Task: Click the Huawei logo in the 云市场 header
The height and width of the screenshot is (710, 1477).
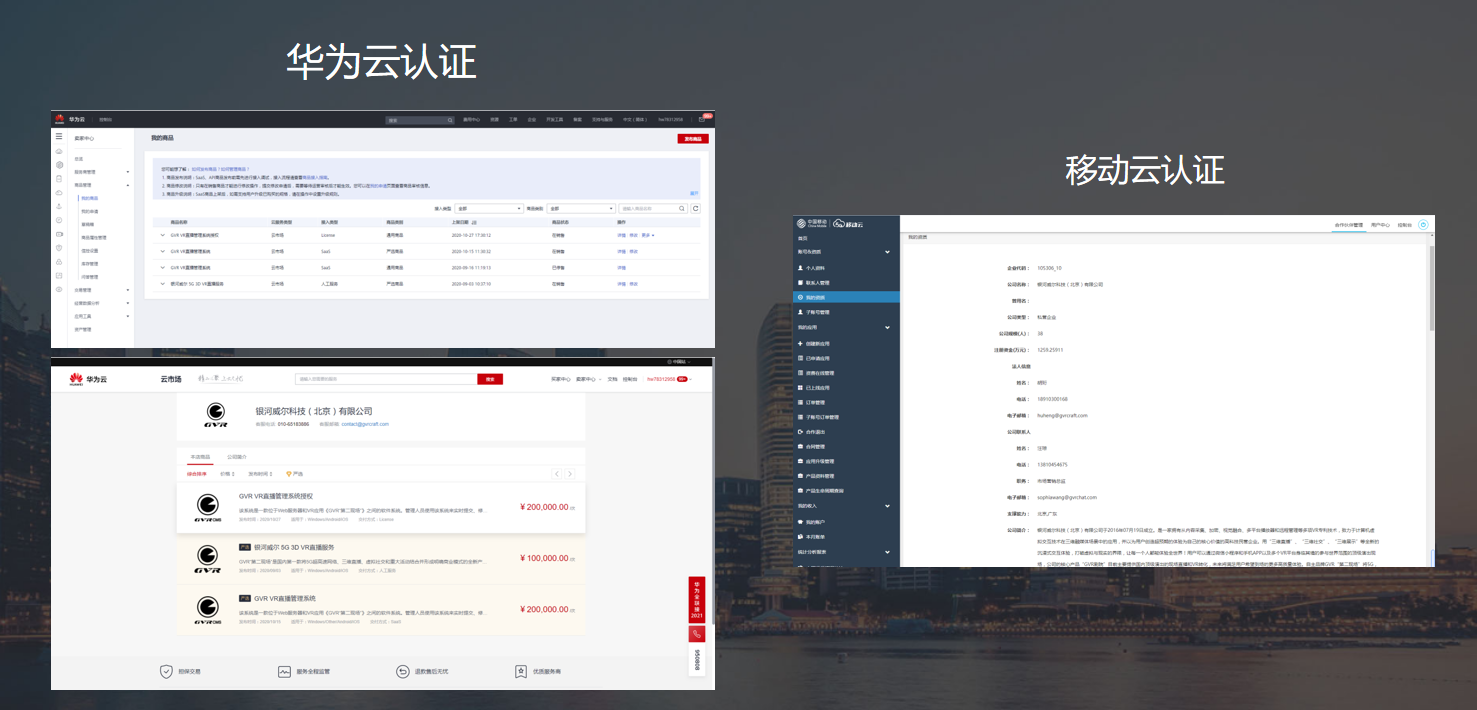Action: 75,379
